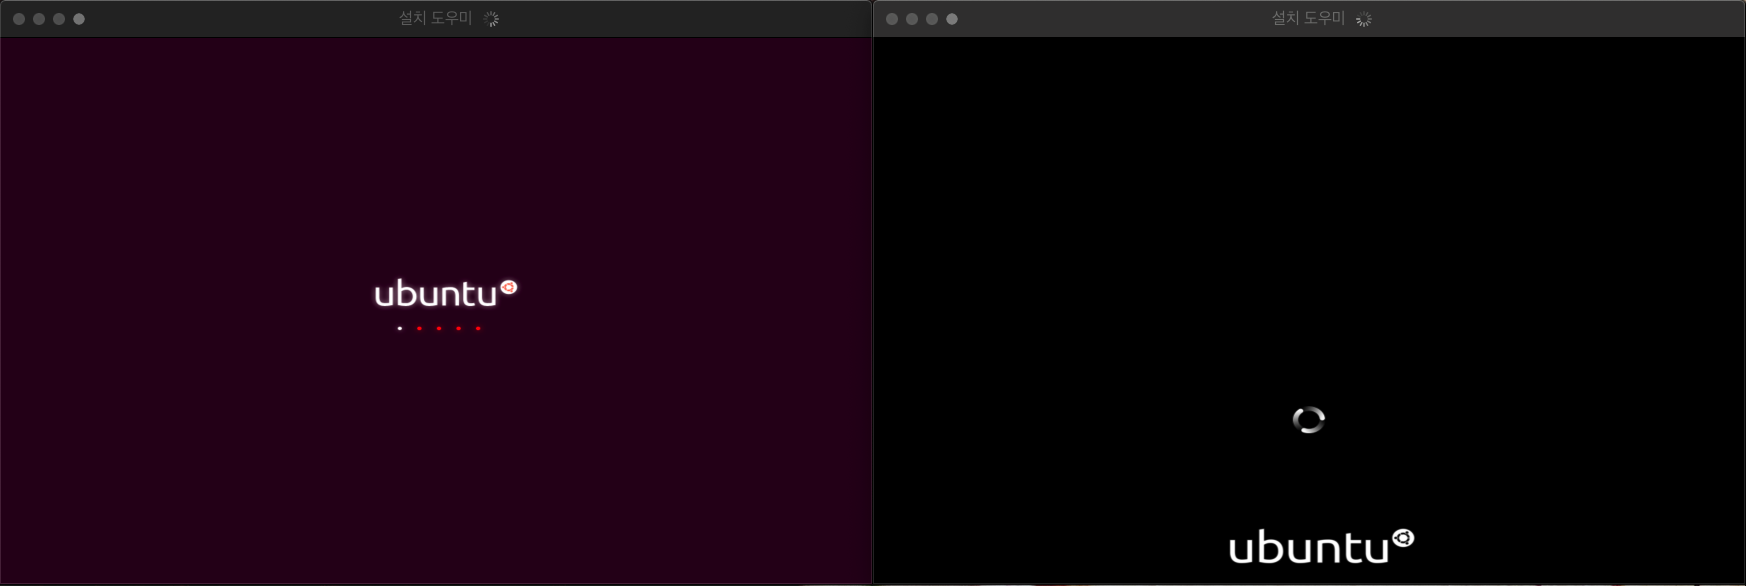Click the close button of the right window
This screenshot has height=586, width=1746.
tap(892, 19)
